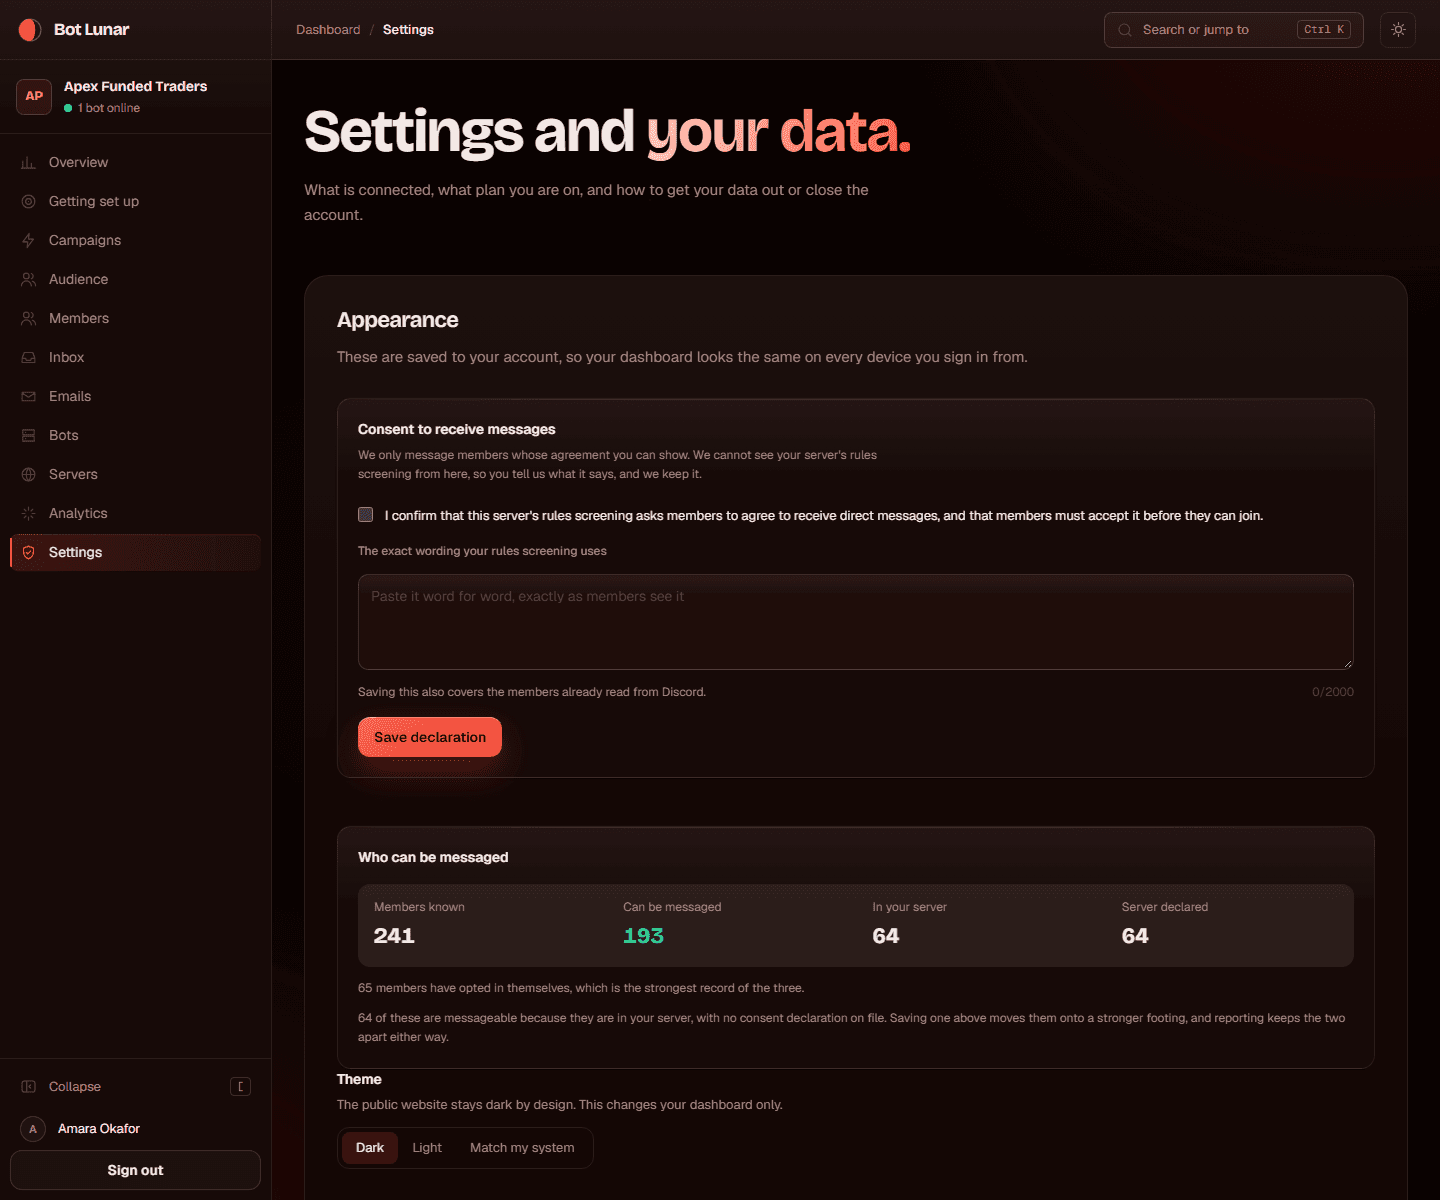
Task: Click the Collapse sidebar panel icon
Action: click(28, 1086)
